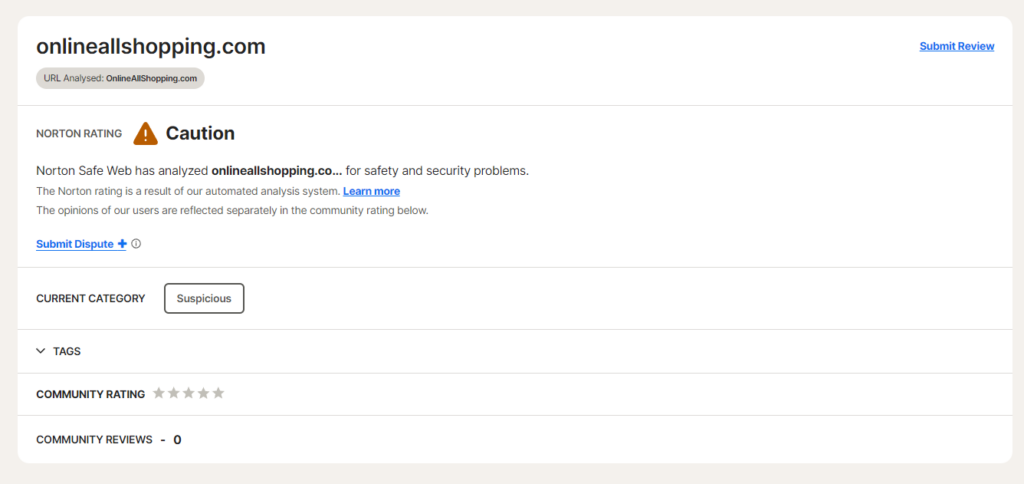This screenshot has width=1024, height=484.
Task: Click the blue plus icon after Submit Dispute
Action: click(x=122, y=244)
